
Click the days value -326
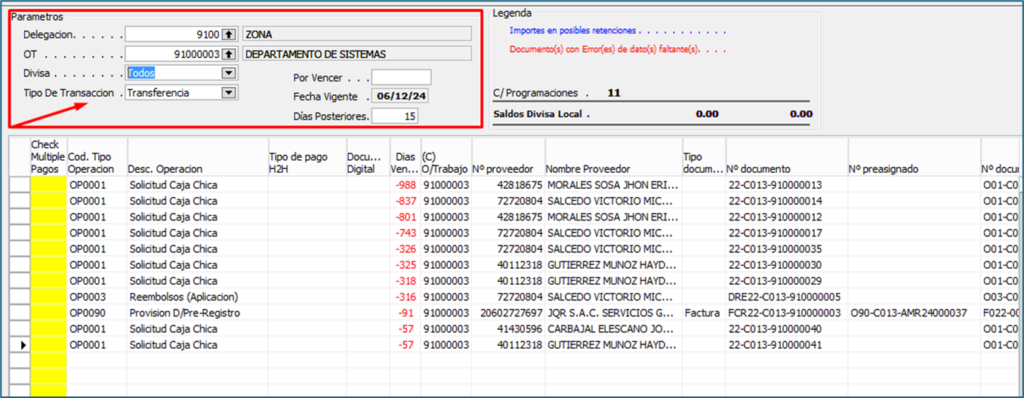click(x=405, y=249)
